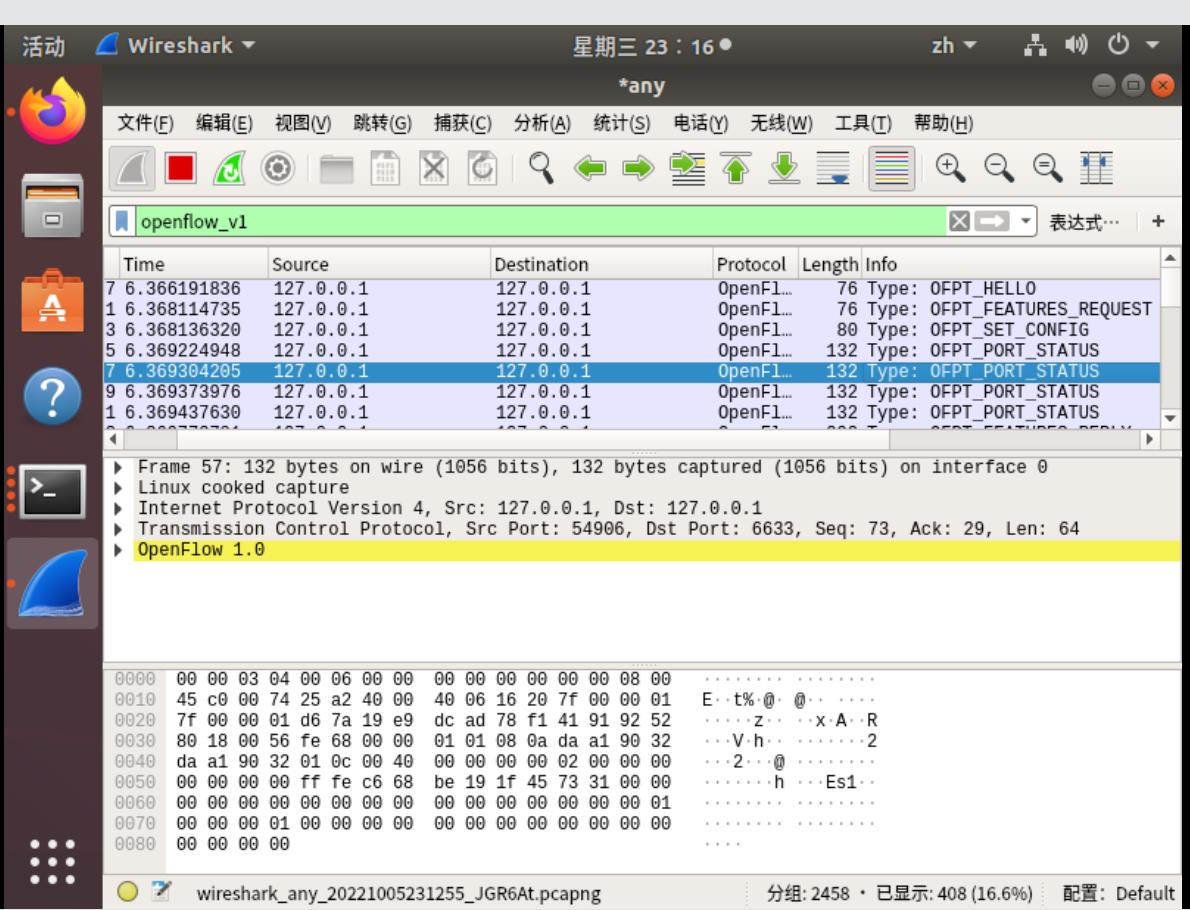Sort packets by Source column

coord(379,264)
